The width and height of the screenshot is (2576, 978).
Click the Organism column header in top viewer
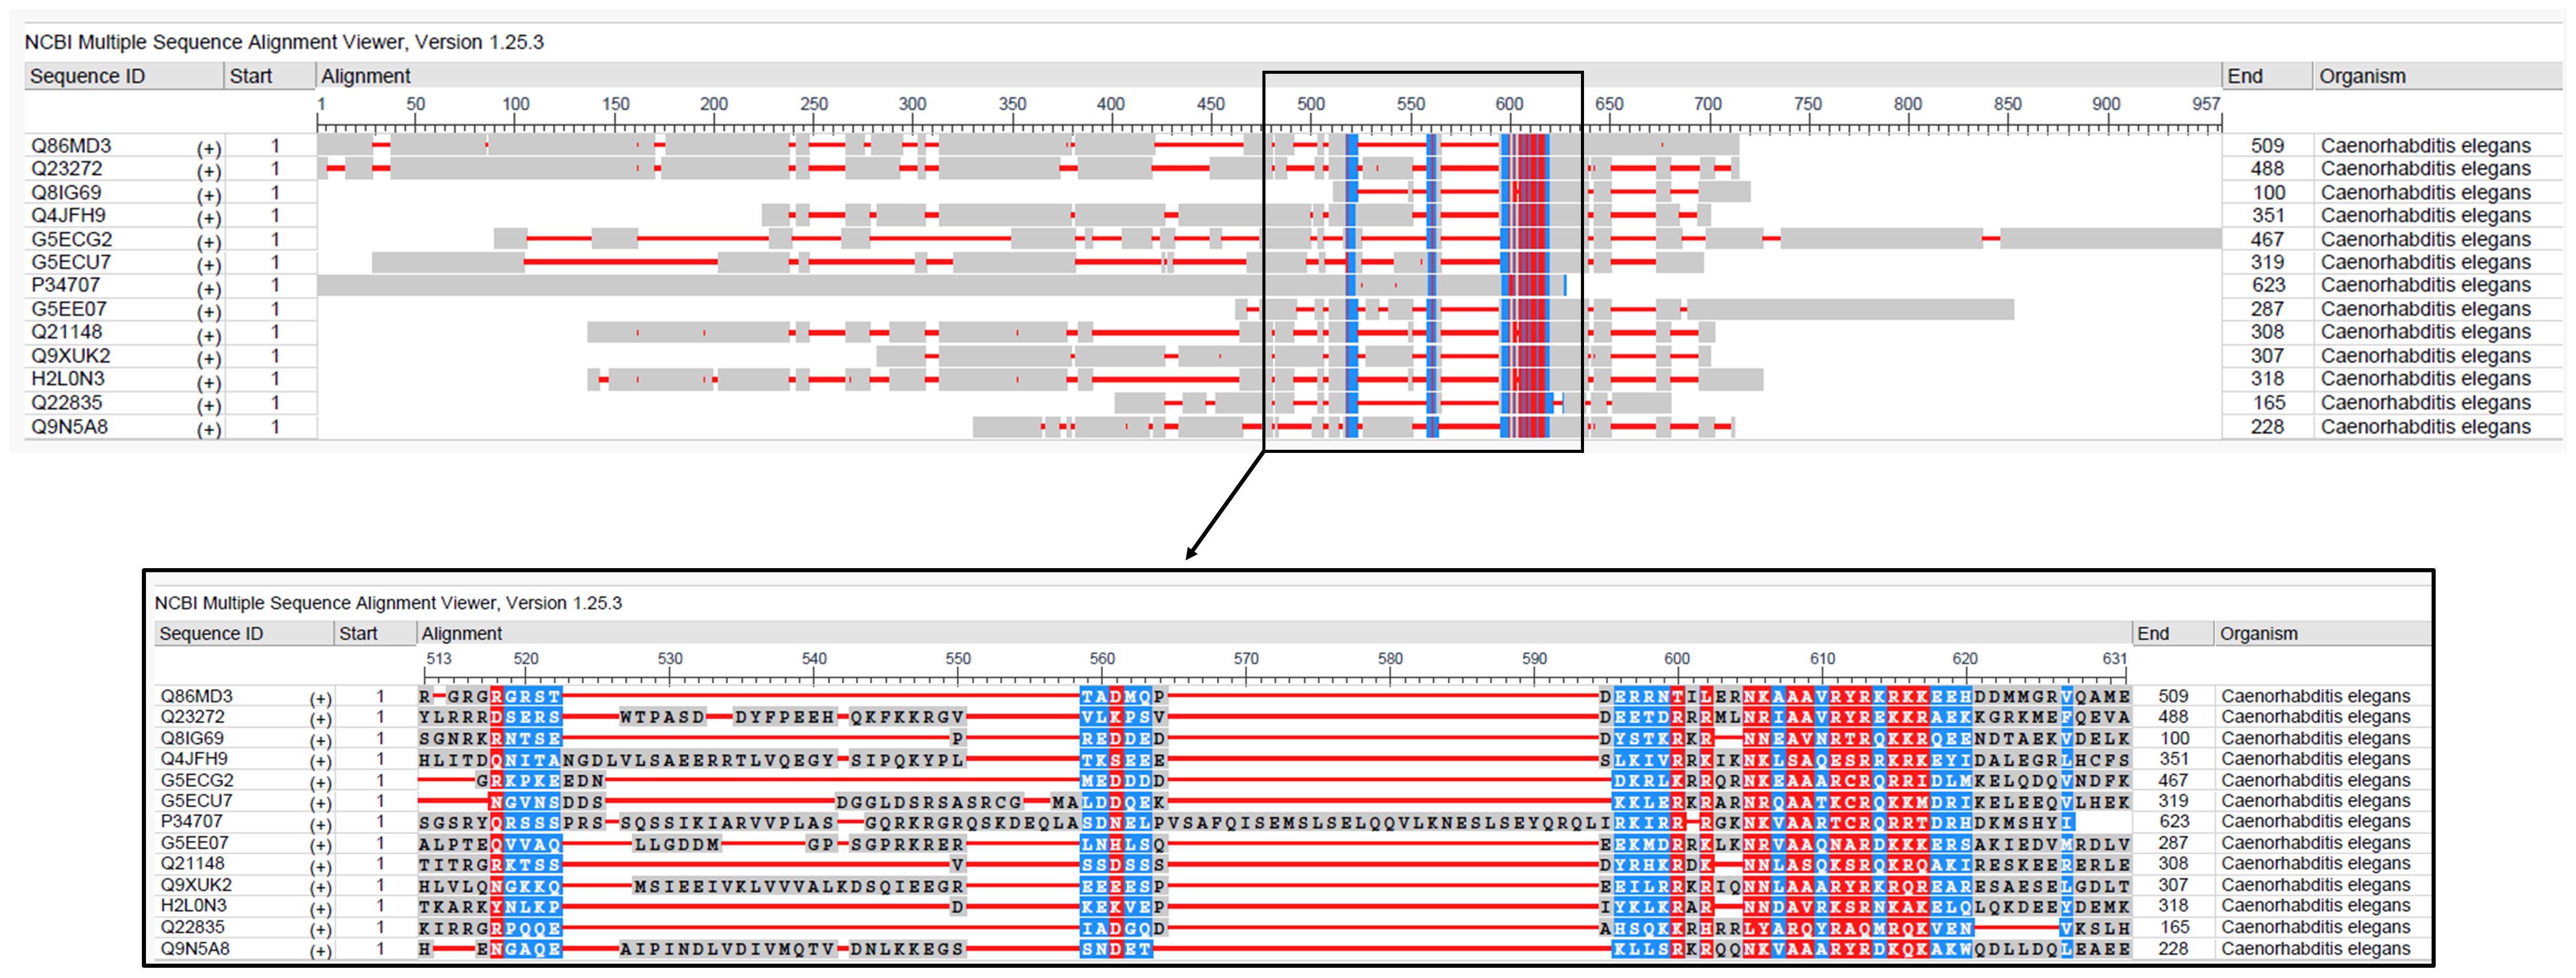click(2362, 76)
